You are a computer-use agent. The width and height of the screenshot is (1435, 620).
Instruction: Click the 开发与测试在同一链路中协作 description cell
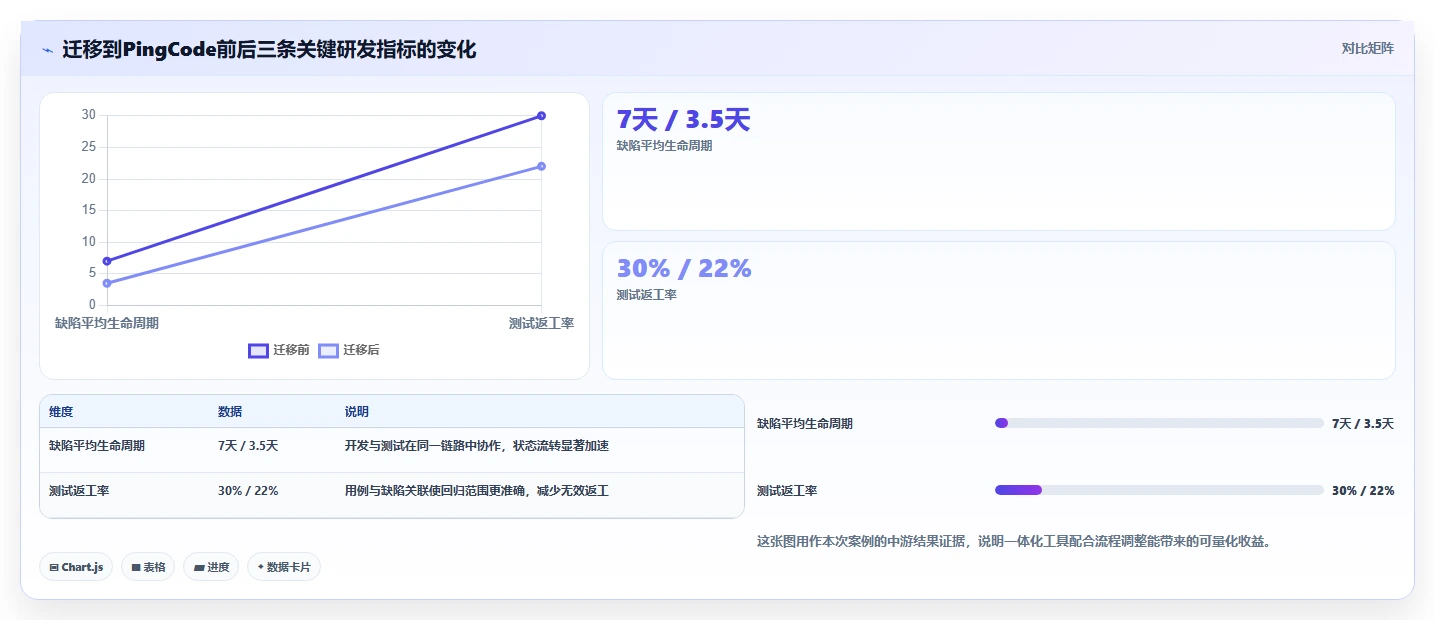pos(477,446)
